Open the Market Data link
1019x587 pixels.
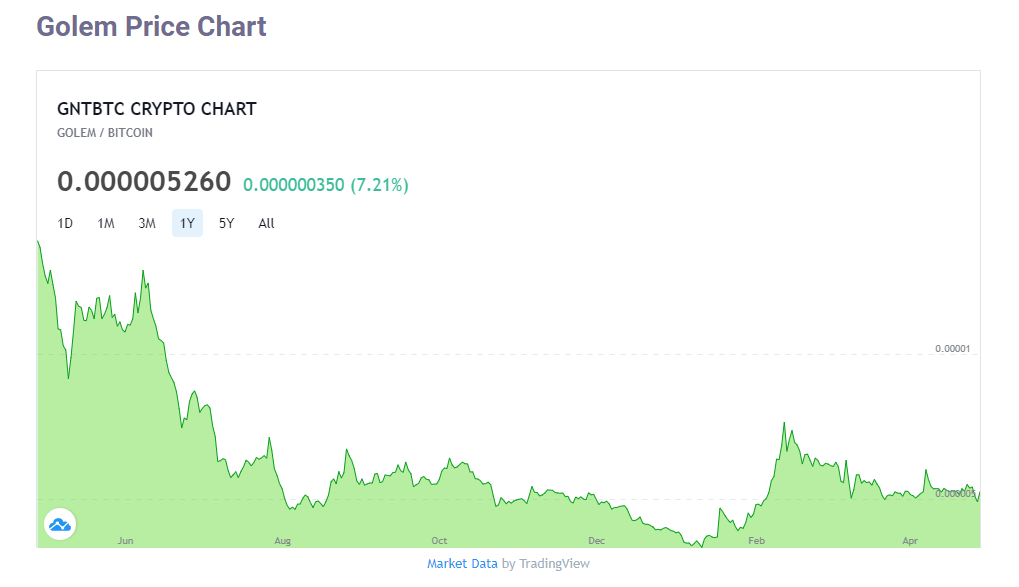tap(462, 563)
